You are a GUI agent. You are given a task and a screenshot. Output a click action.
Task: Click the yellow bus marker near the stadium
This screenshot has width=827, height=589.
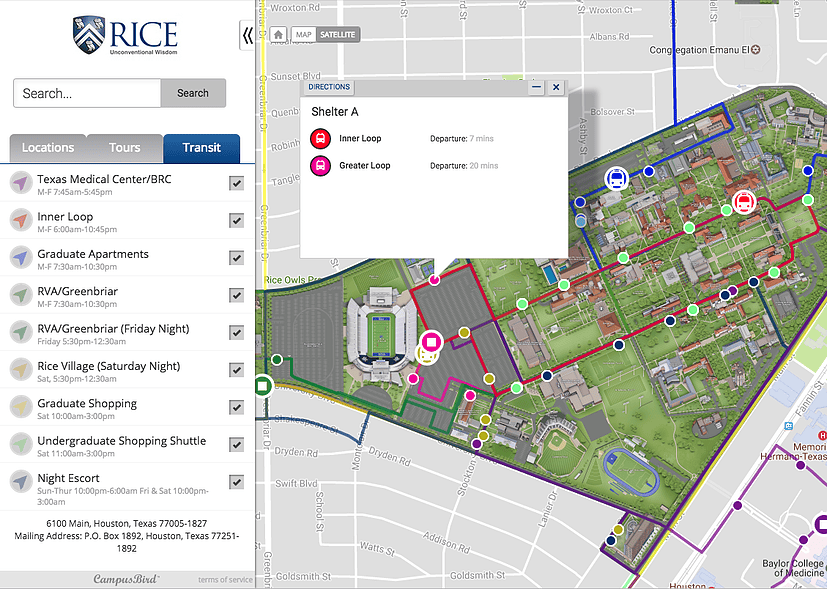(x=426, y=356)
